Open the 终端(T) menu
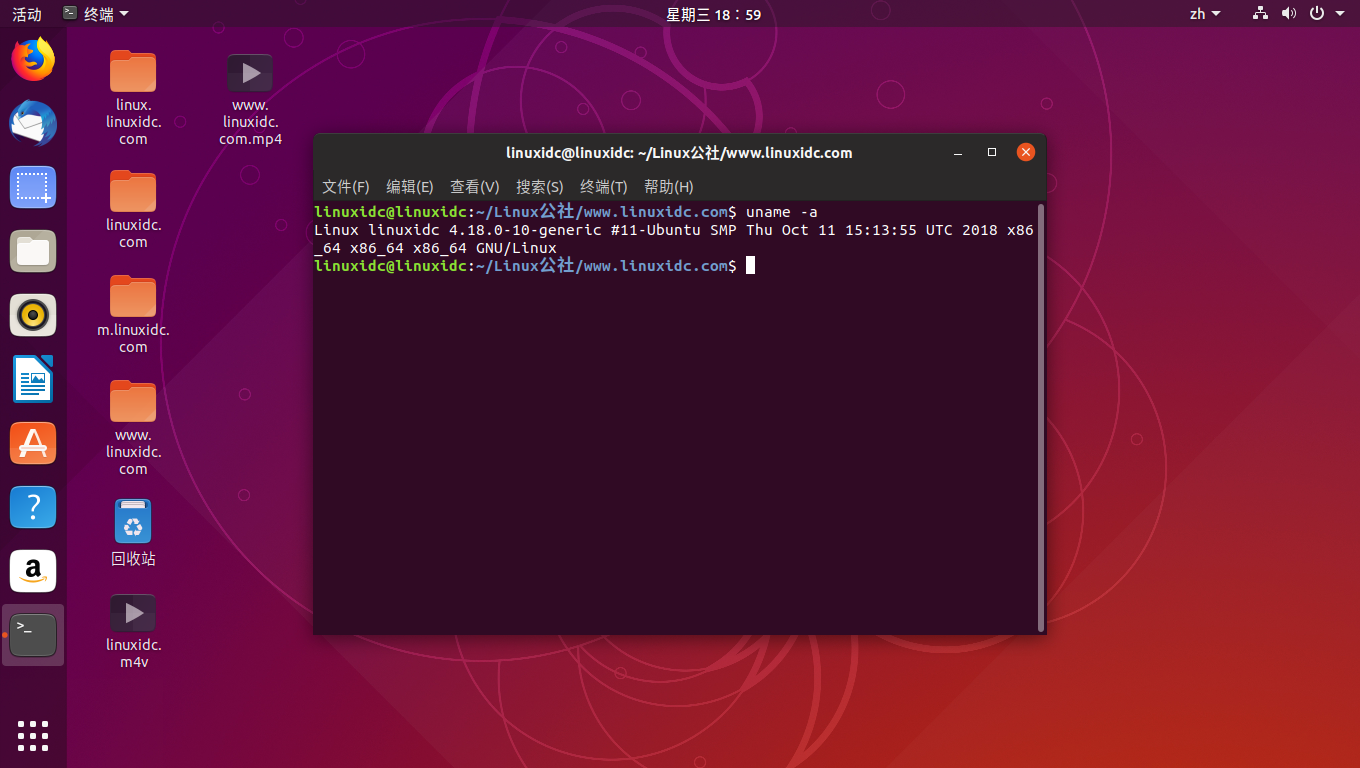The width and height of the screenshot is (1360, 768). point(604,187)
